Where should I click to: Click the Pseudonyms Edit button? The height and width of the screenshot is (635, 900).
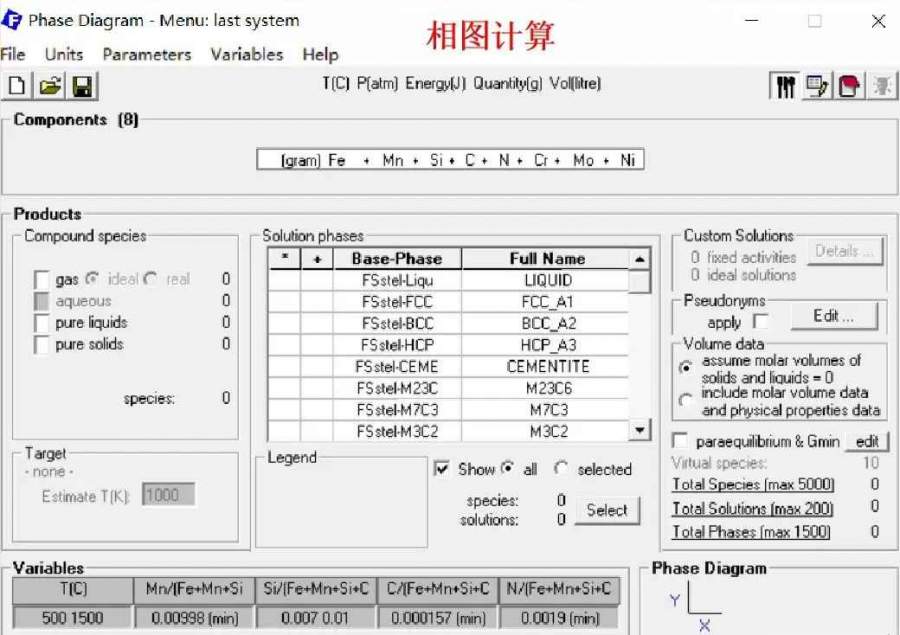coord(833,316)
